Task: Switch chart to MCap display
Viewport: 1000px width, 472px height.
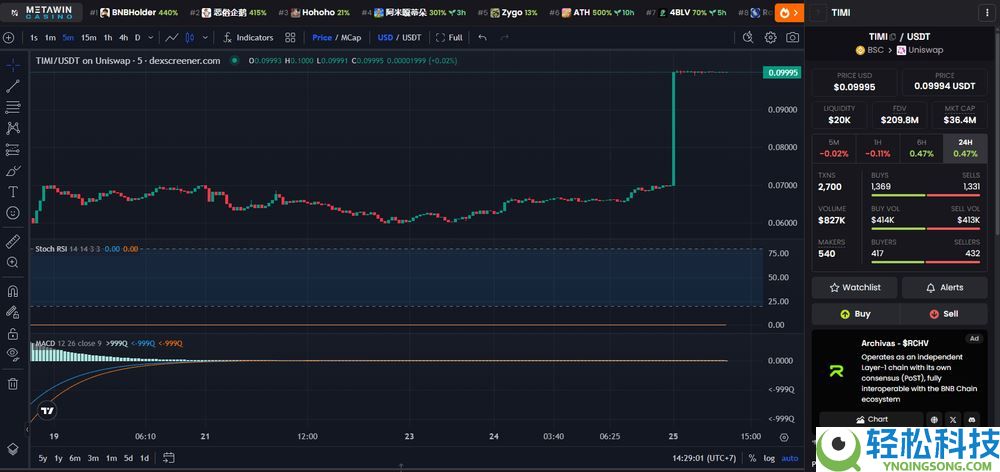Action: (351, 38)
